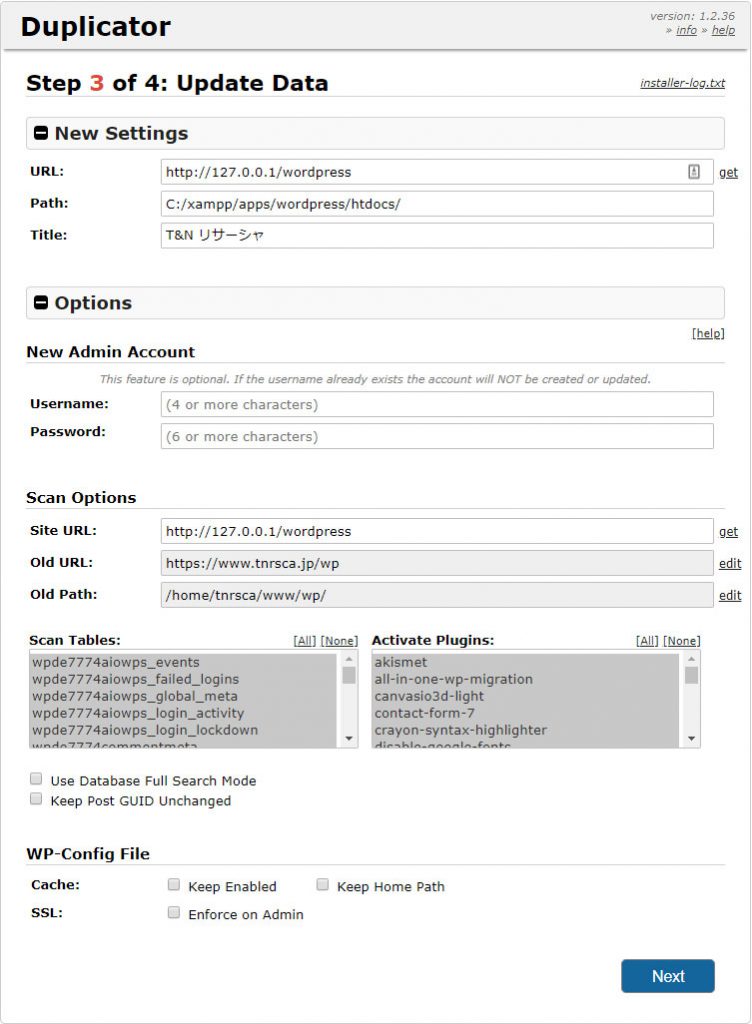Select wpde7774aiowps_global_meta table
Image resolution: width=752 pixels, height=1024 pixels.
pyautogui.click(x=183, y=696)
